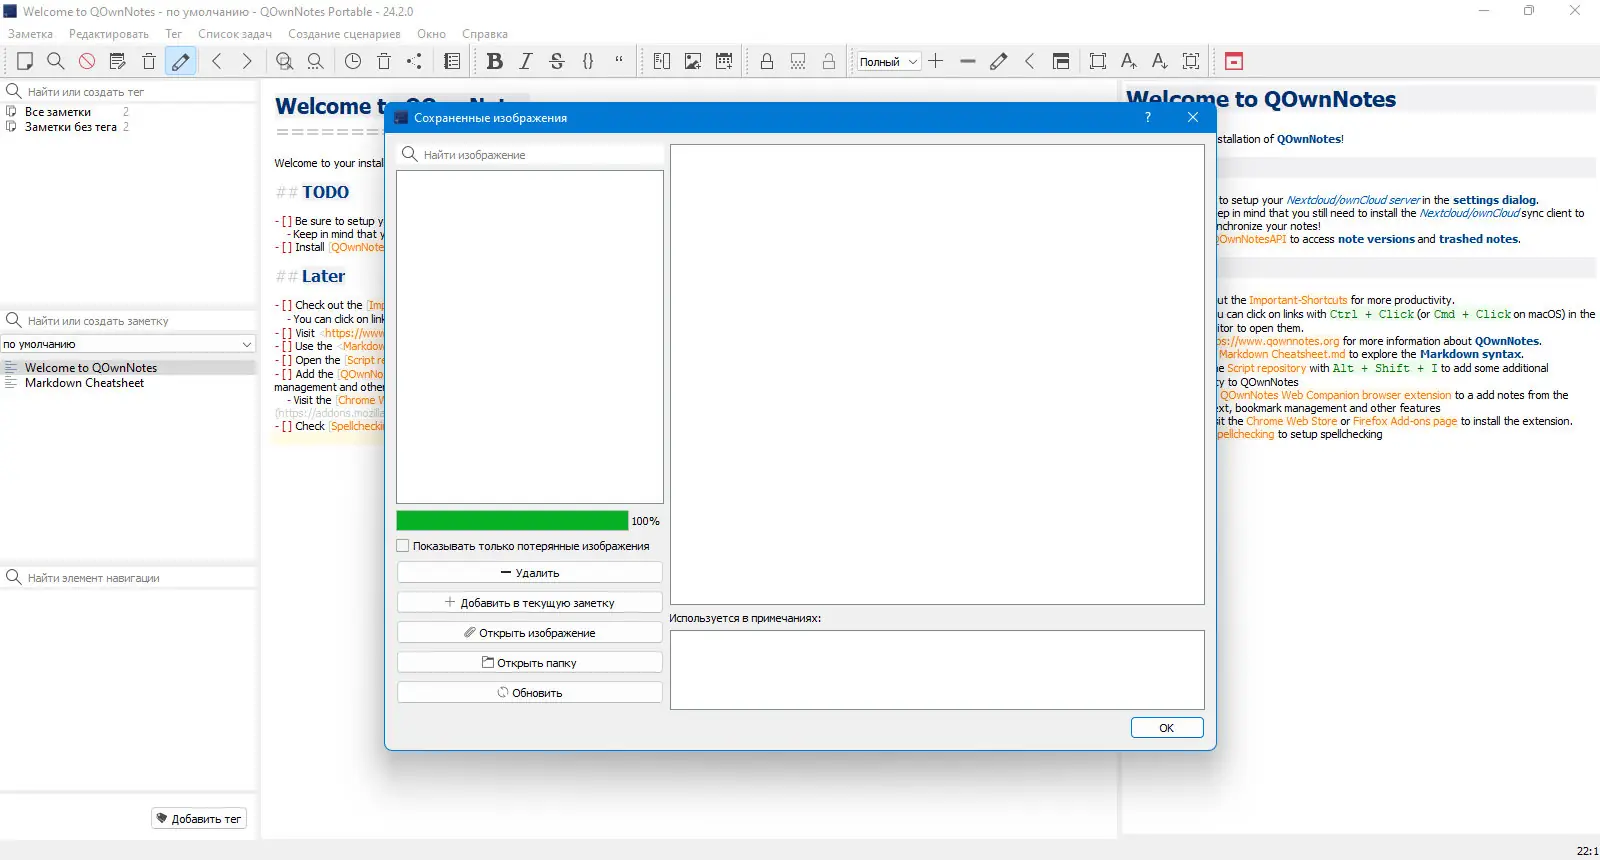Click the note-with-pencil external edit icon

pos(118,61)
